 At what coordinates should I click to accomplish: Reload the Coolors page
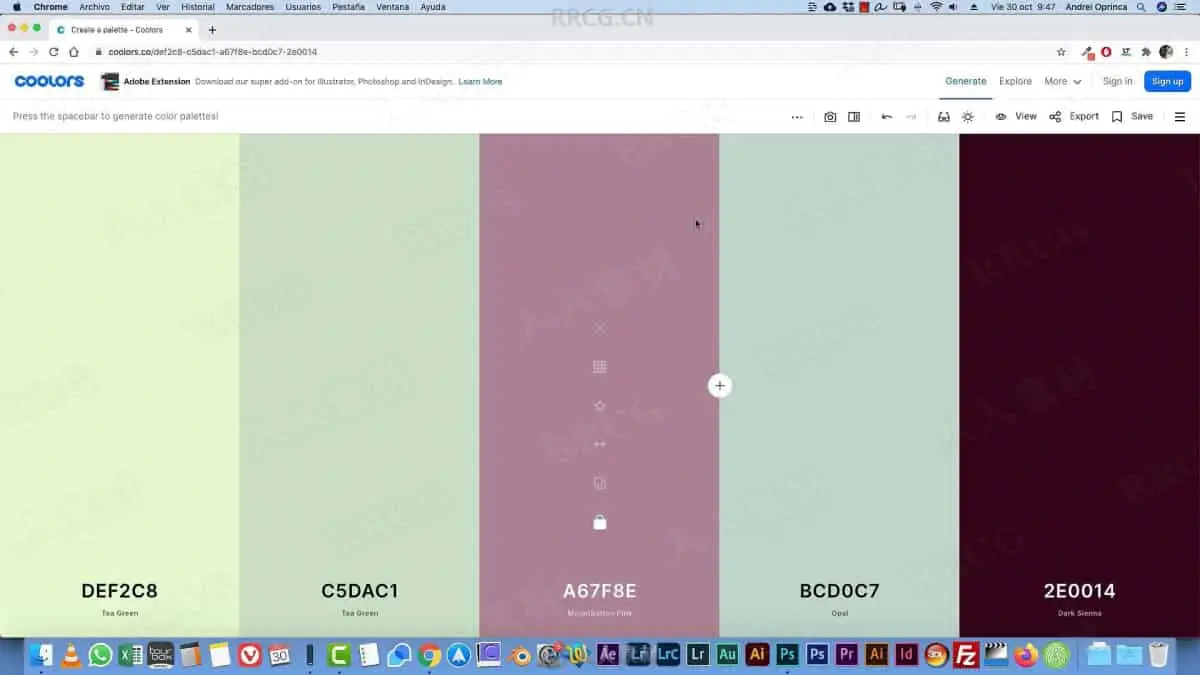tap(53, 52)
